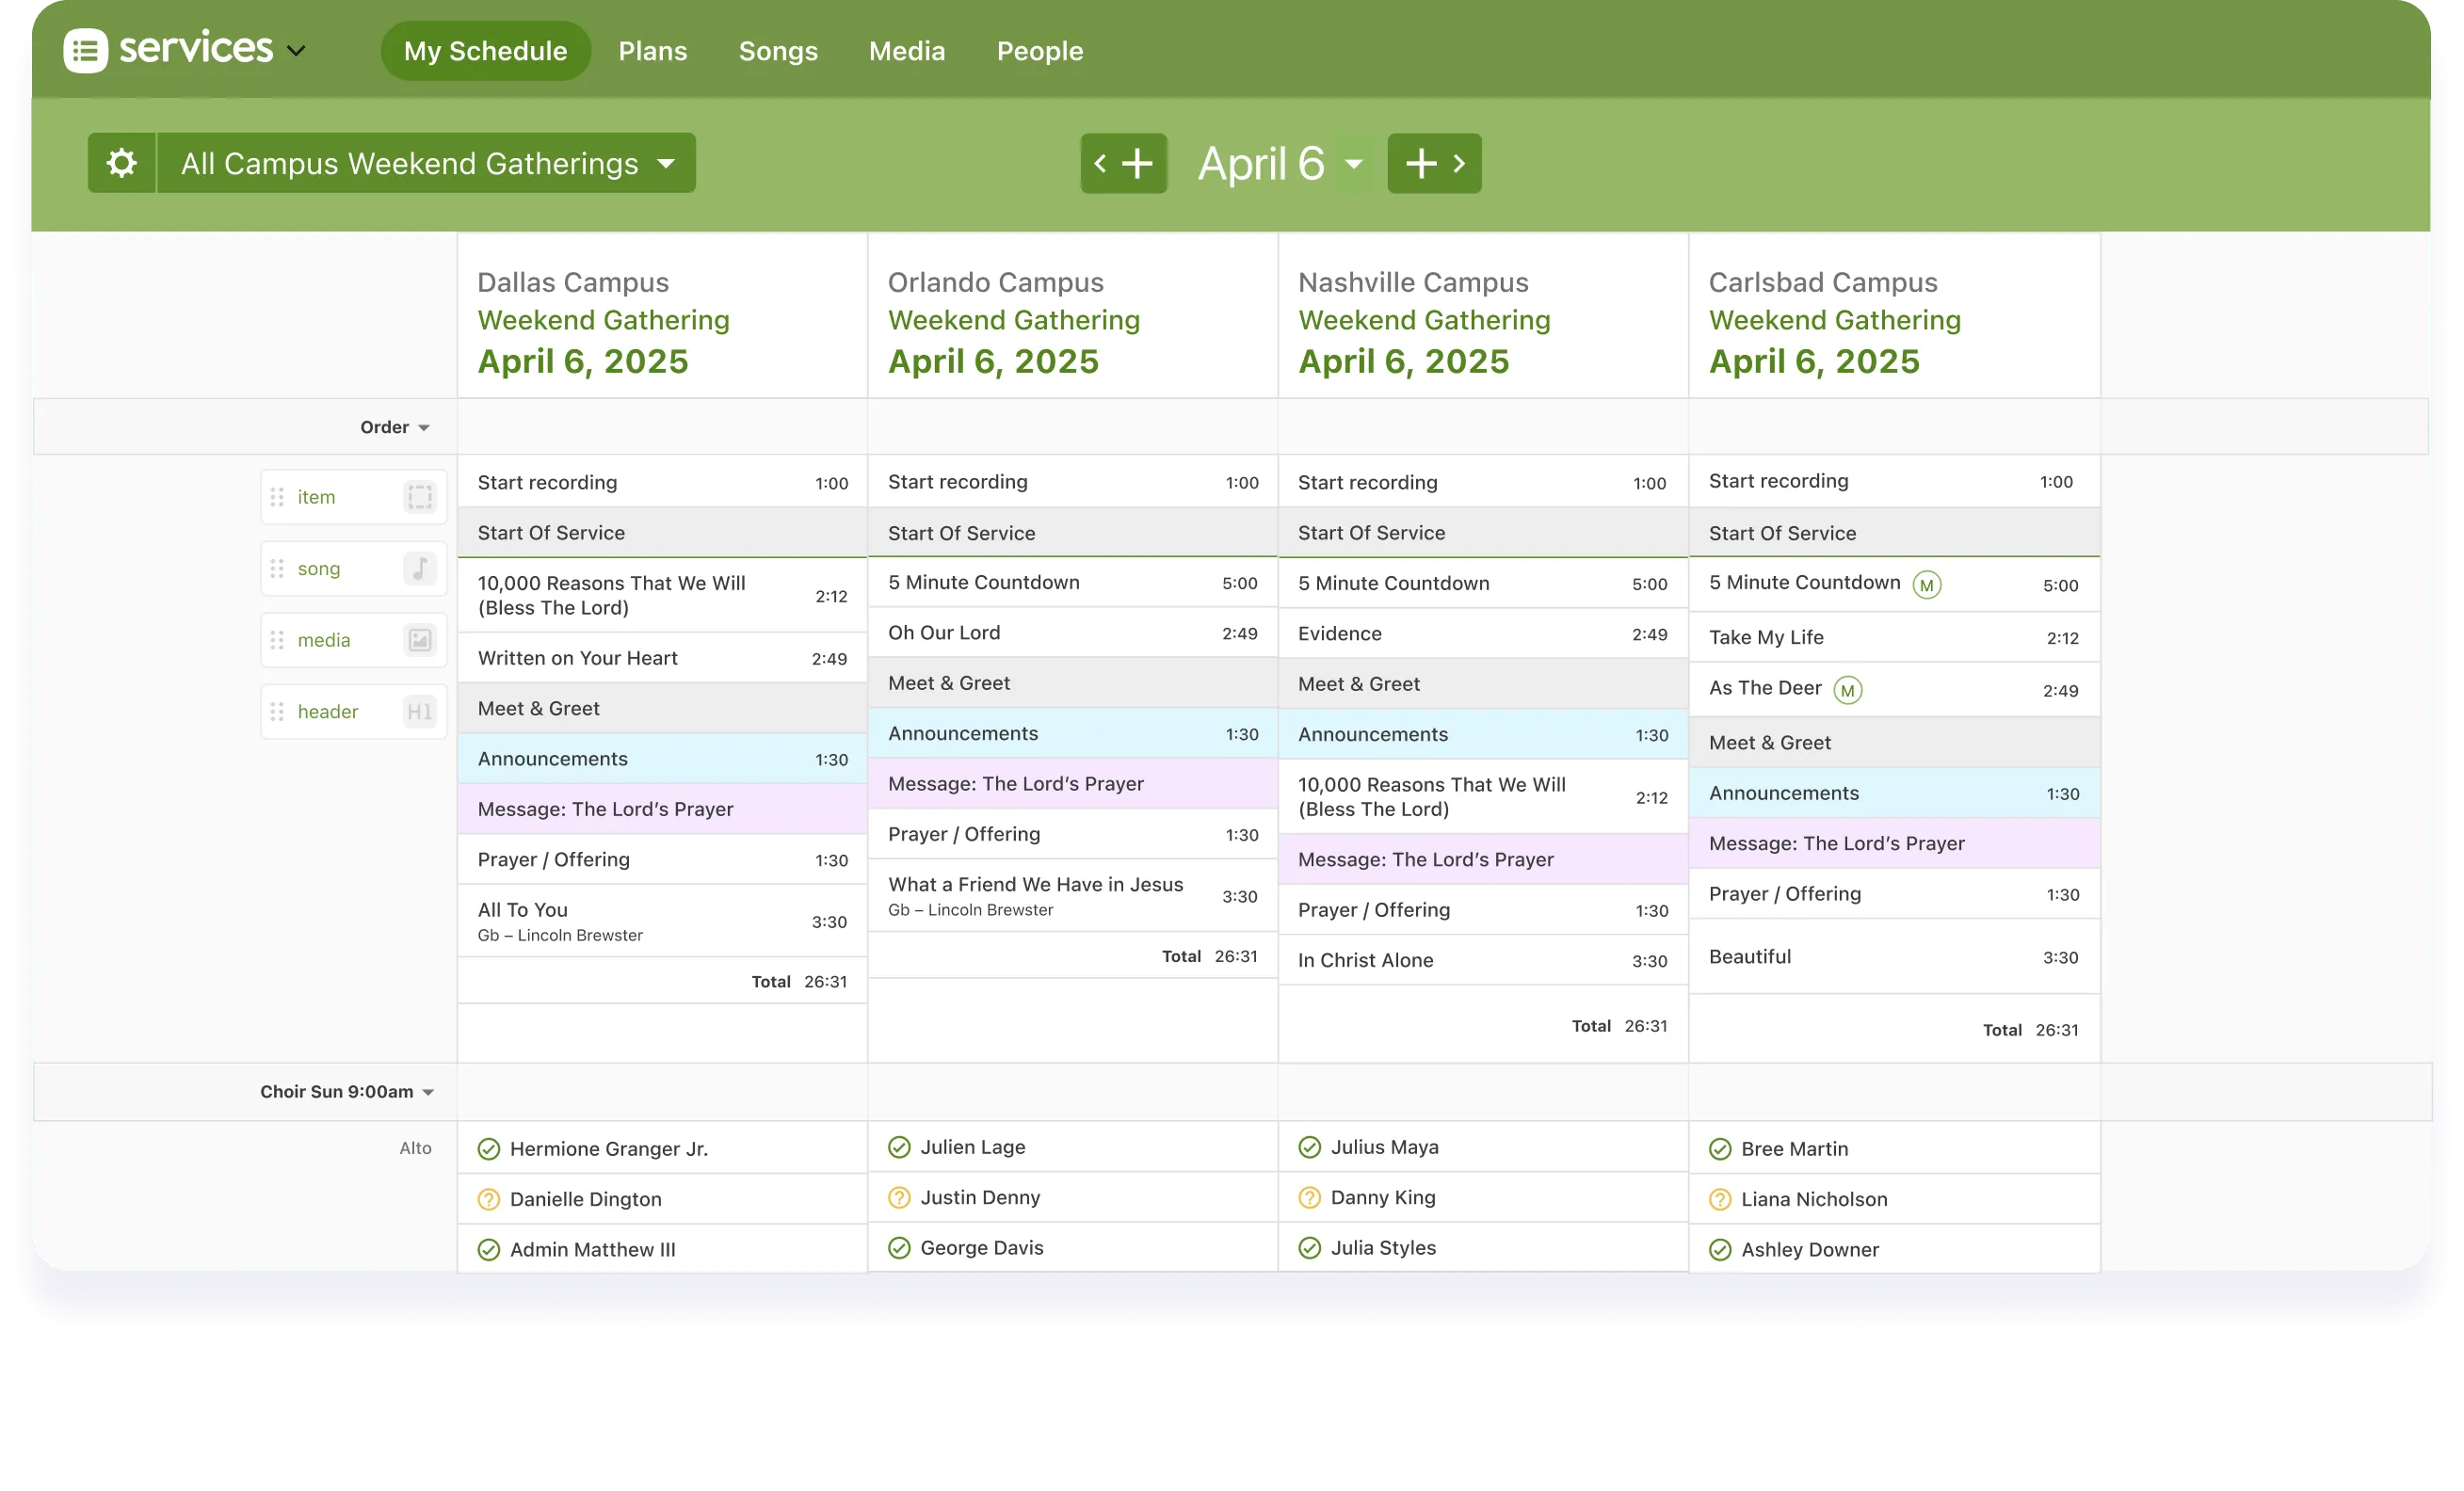2464x1491 pixels.
Task: Toggle confirmed status for Hermione Granger Jr.
Action: (489, 1149)
